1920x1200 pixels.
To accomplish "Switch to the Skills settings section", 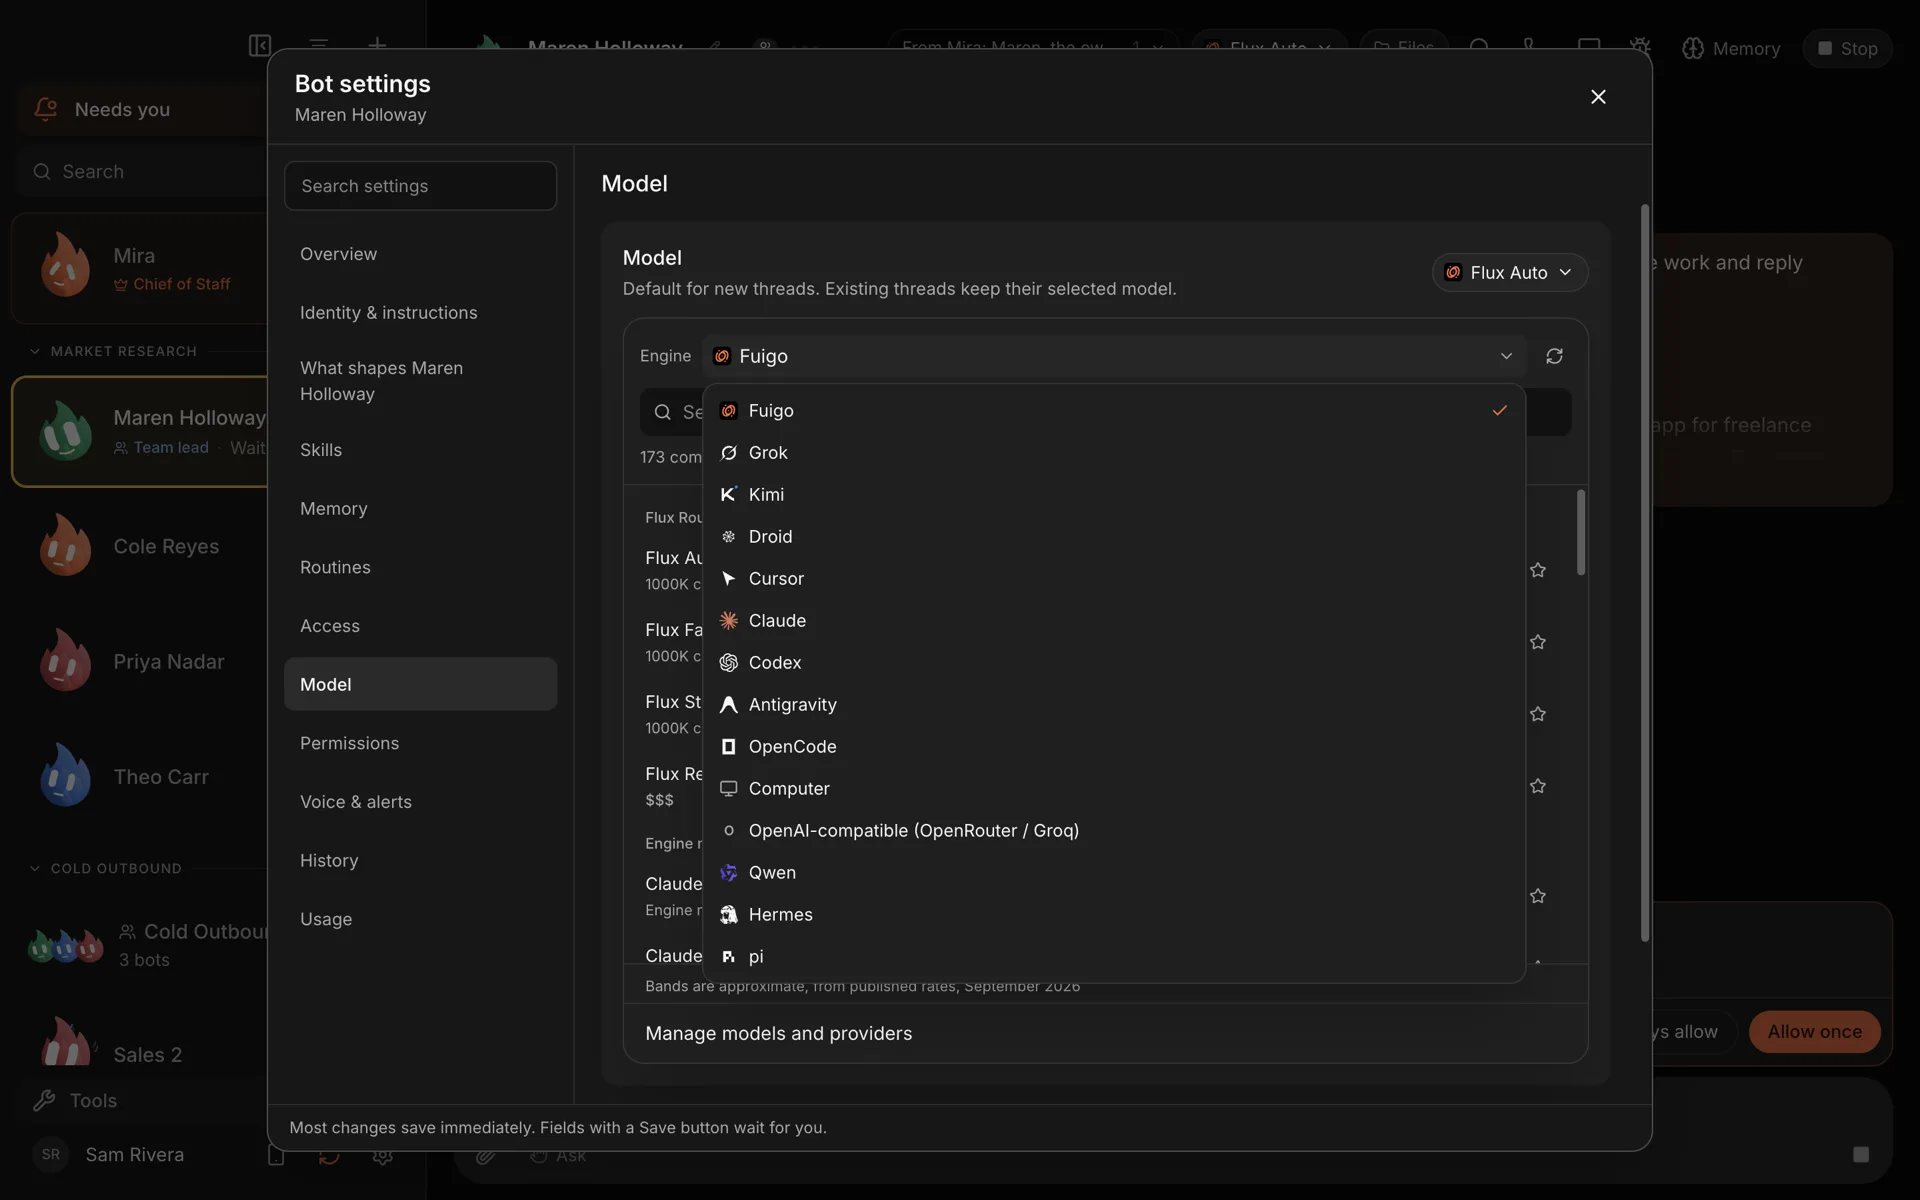I will (420, 450).
